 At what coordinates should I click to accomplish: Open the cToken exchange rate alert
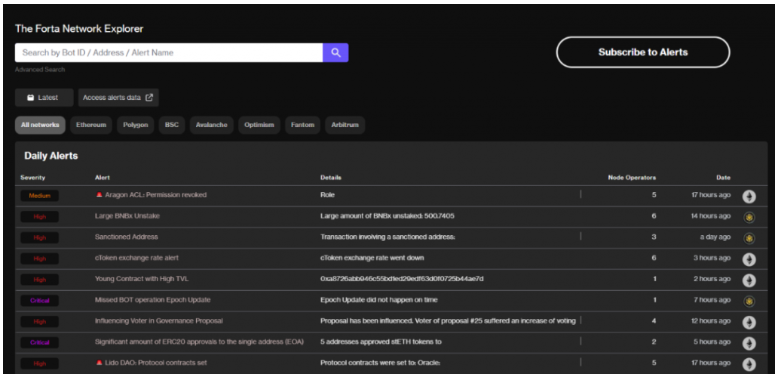[x=136, y=258]
